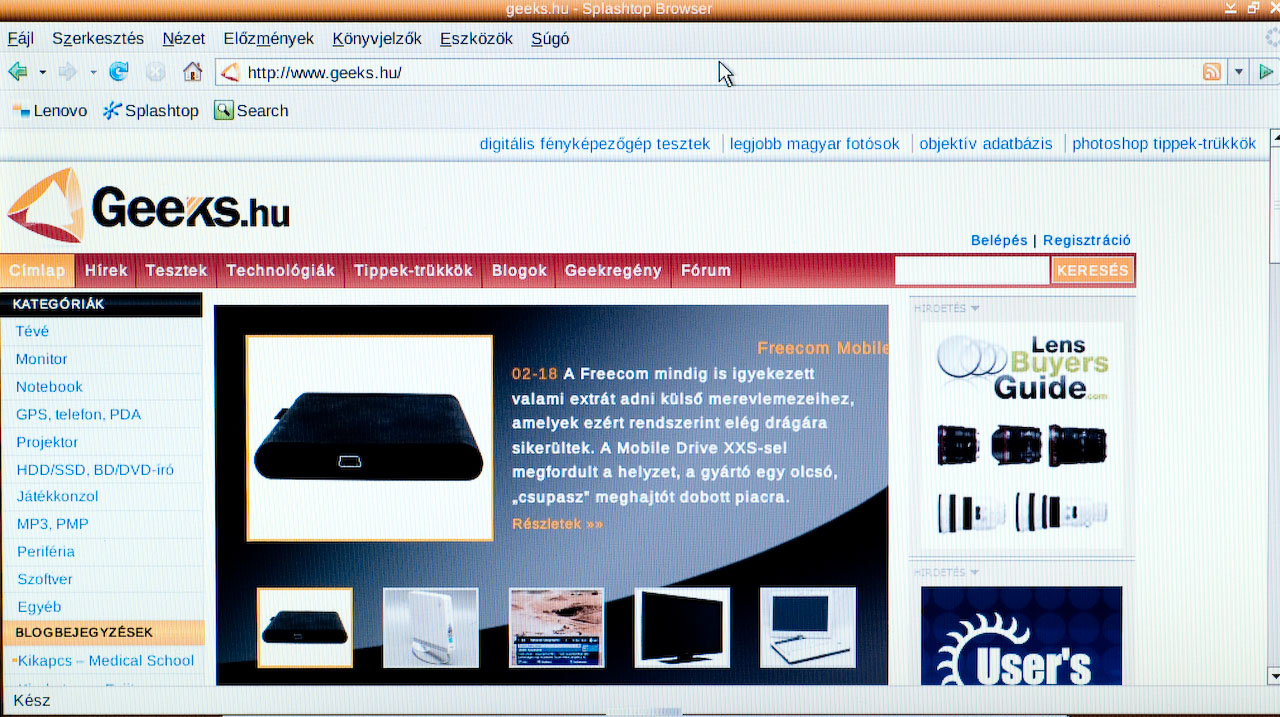Select the Geekregény navigation tab
1280x717 pixels.
[613, 270]
